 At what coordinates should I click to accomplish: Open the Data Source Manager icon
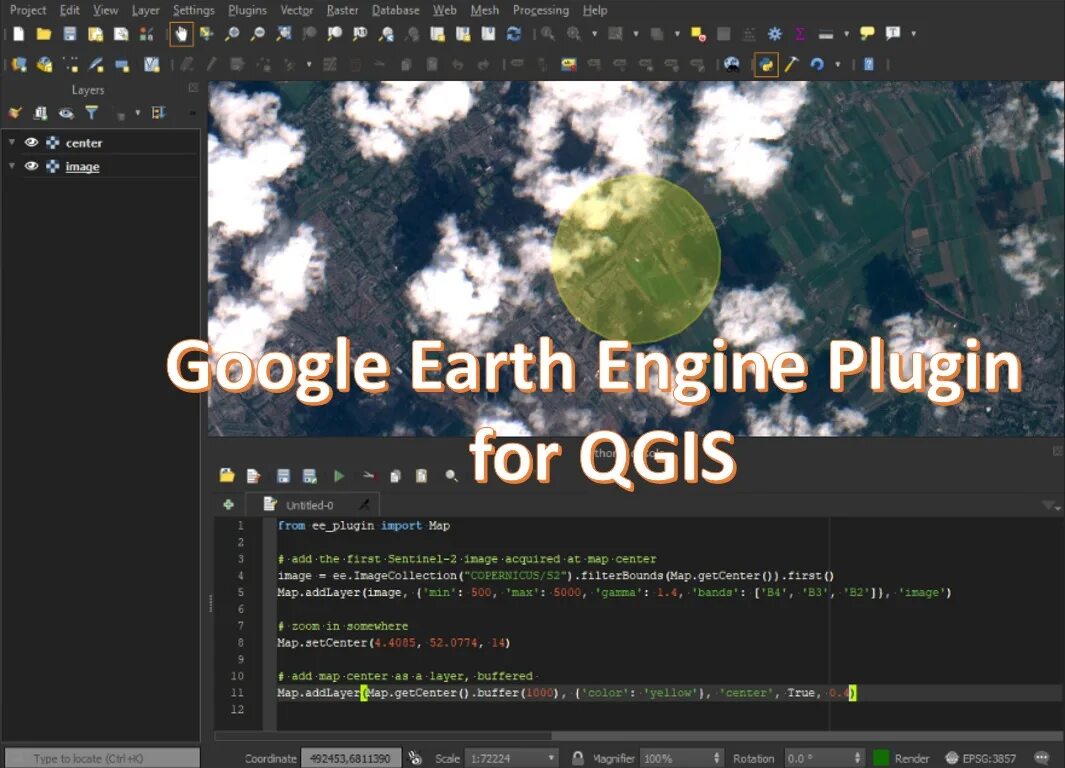(x=18, y=65)
